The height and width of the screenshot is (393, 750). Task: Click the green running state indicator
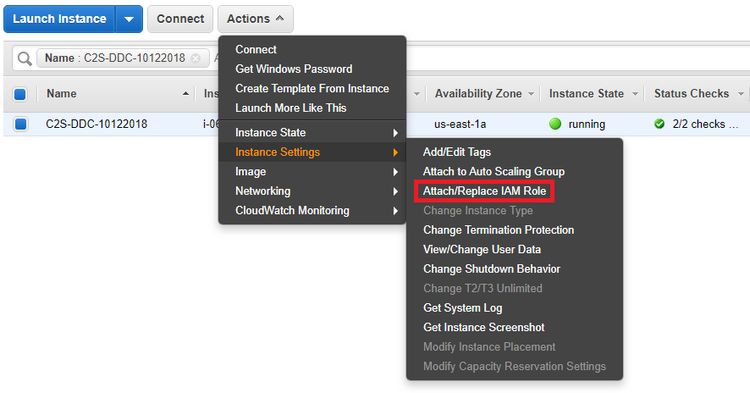coord(555,124)
